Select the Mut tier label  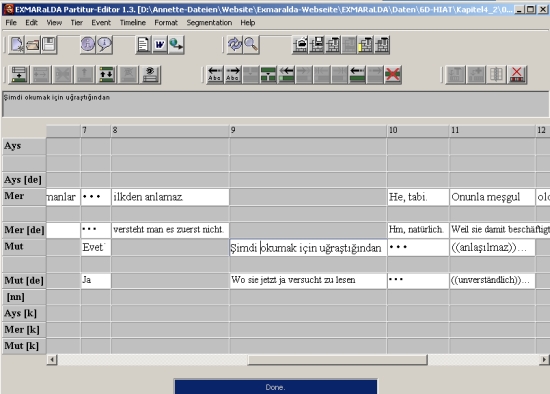24,247
